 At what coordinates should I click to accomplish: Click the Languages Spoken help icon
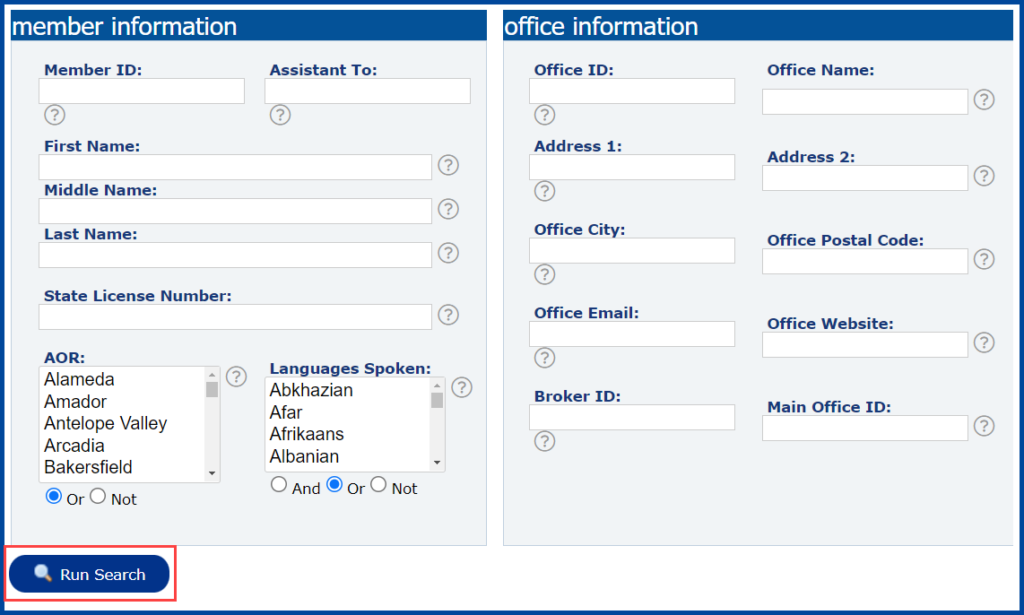pyautogui.click(x=462, y=387)
